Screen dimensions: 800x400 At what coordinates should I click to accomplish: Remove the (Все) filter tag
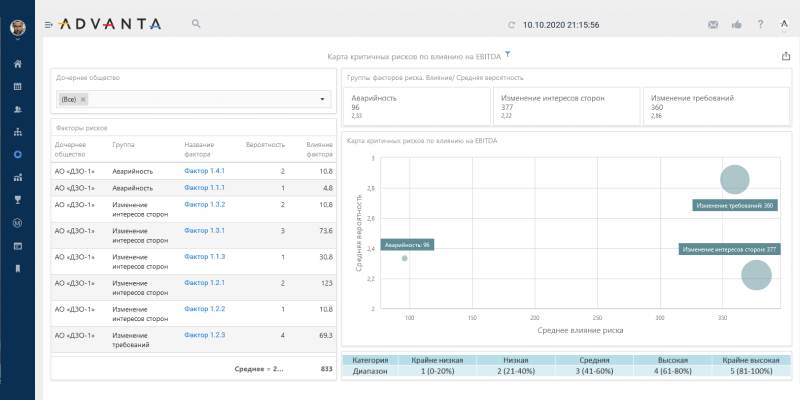(83, 99)
